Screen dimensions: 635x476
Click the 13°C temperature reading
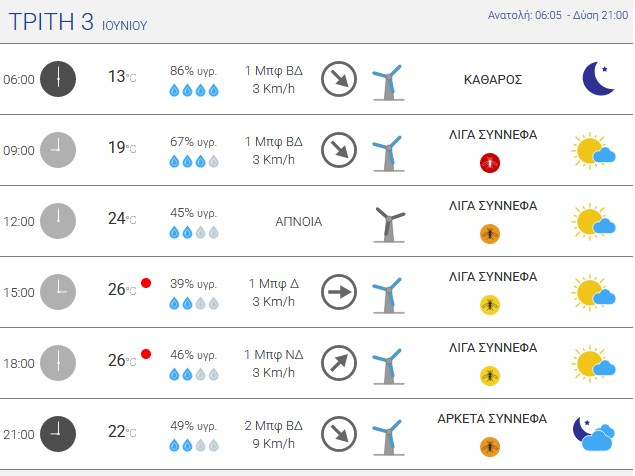(122, 77)
